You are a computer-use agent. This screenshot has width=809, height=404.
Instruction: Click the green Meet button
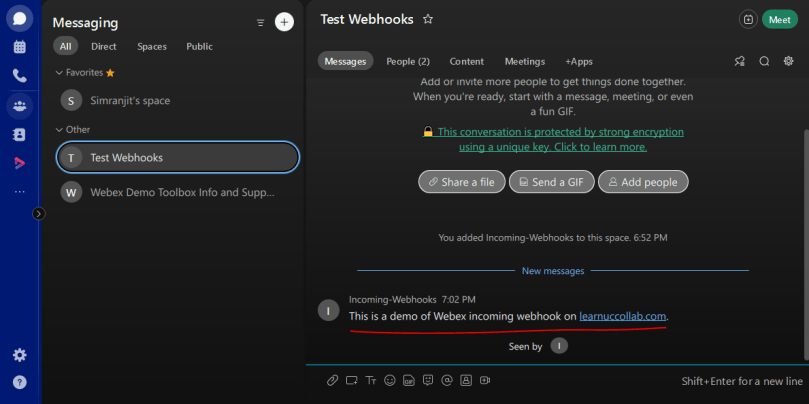click(x=780, y=20)
